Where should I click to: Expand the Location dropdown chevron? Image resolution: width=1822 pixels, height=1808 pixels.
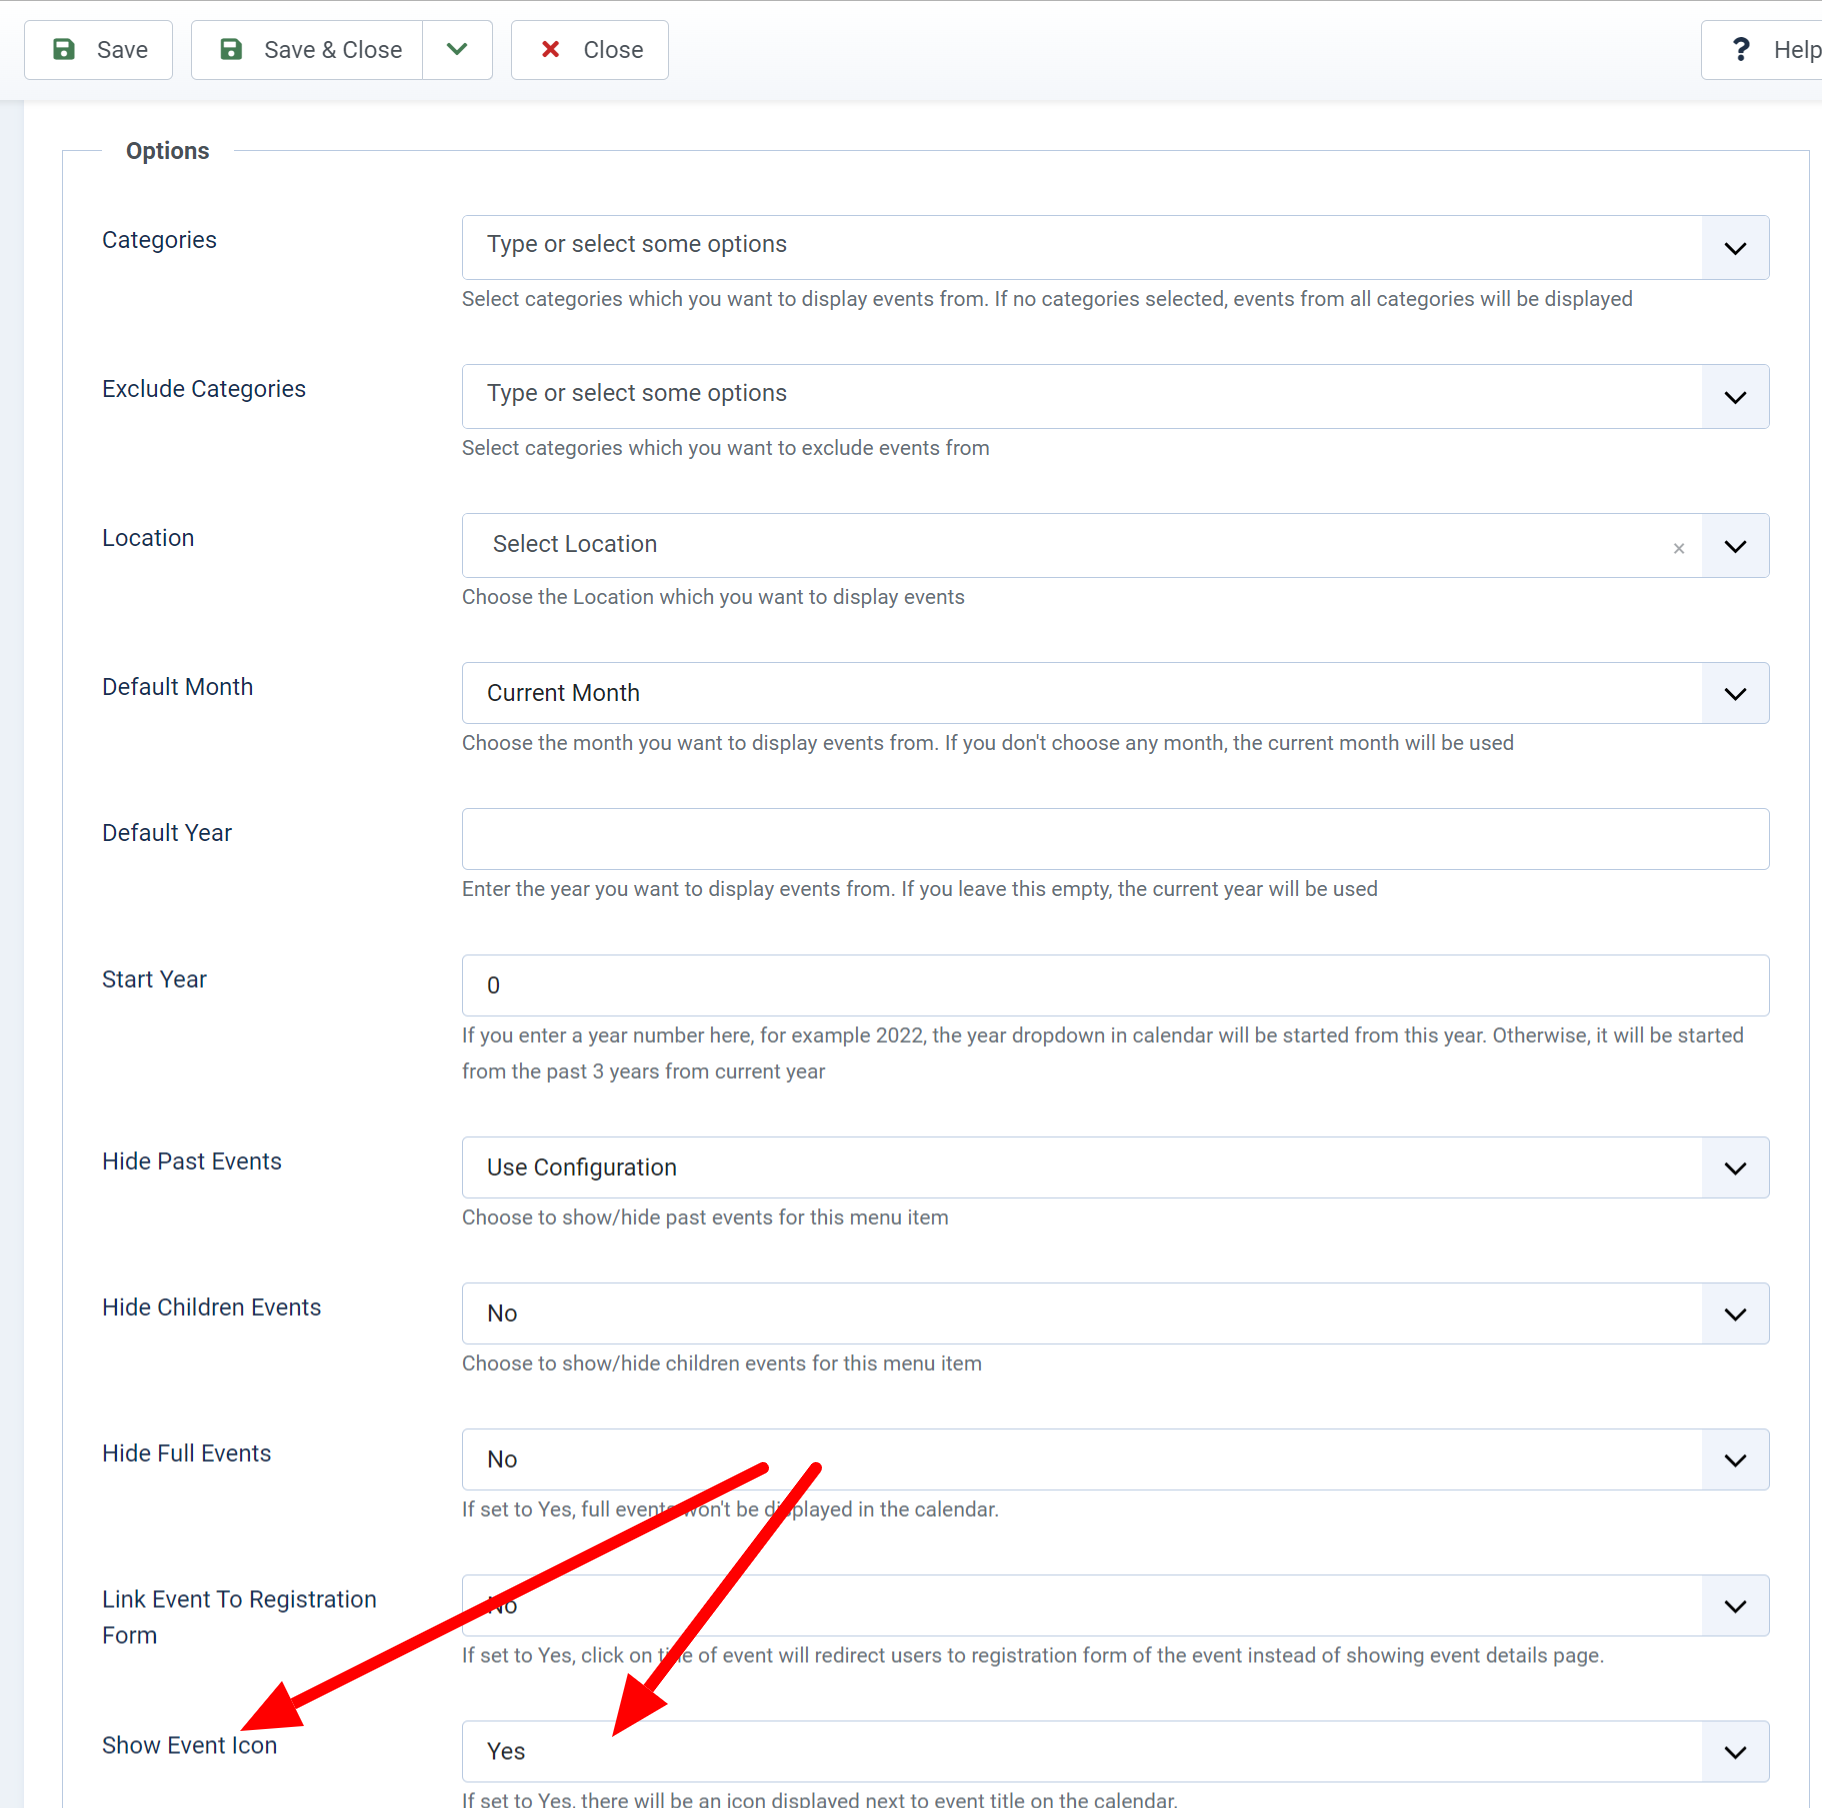pyautogui.click(x=1735, y=546)
